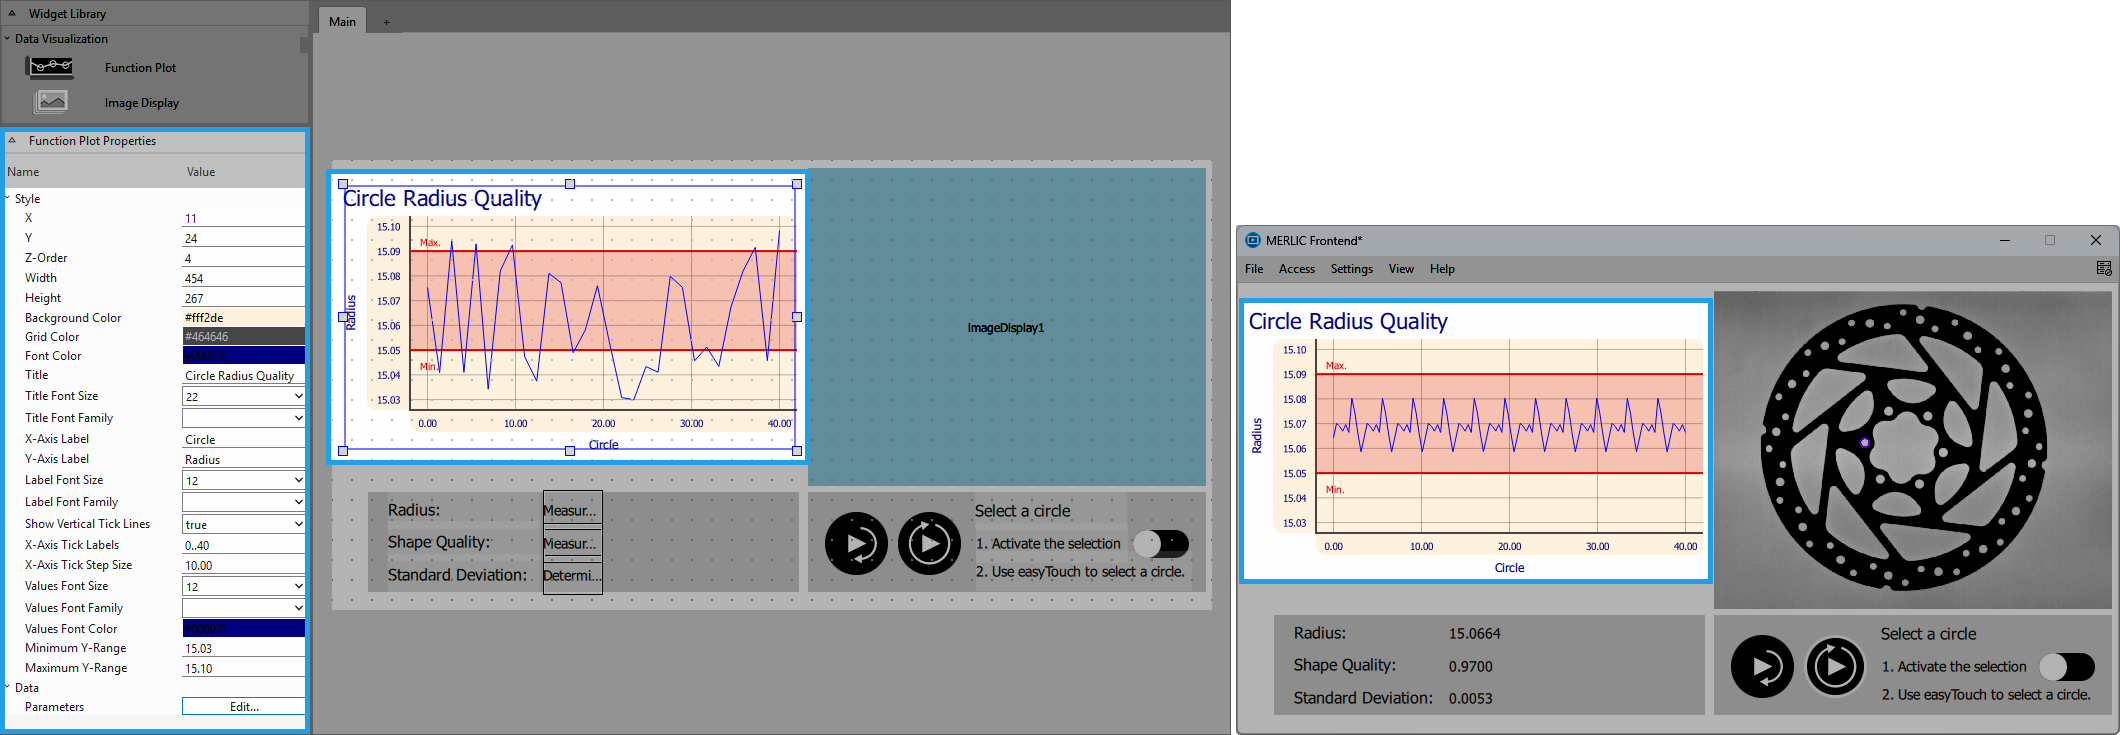Switch to the Main tab
Viewport: 2120px width, 735px height.
342,21
